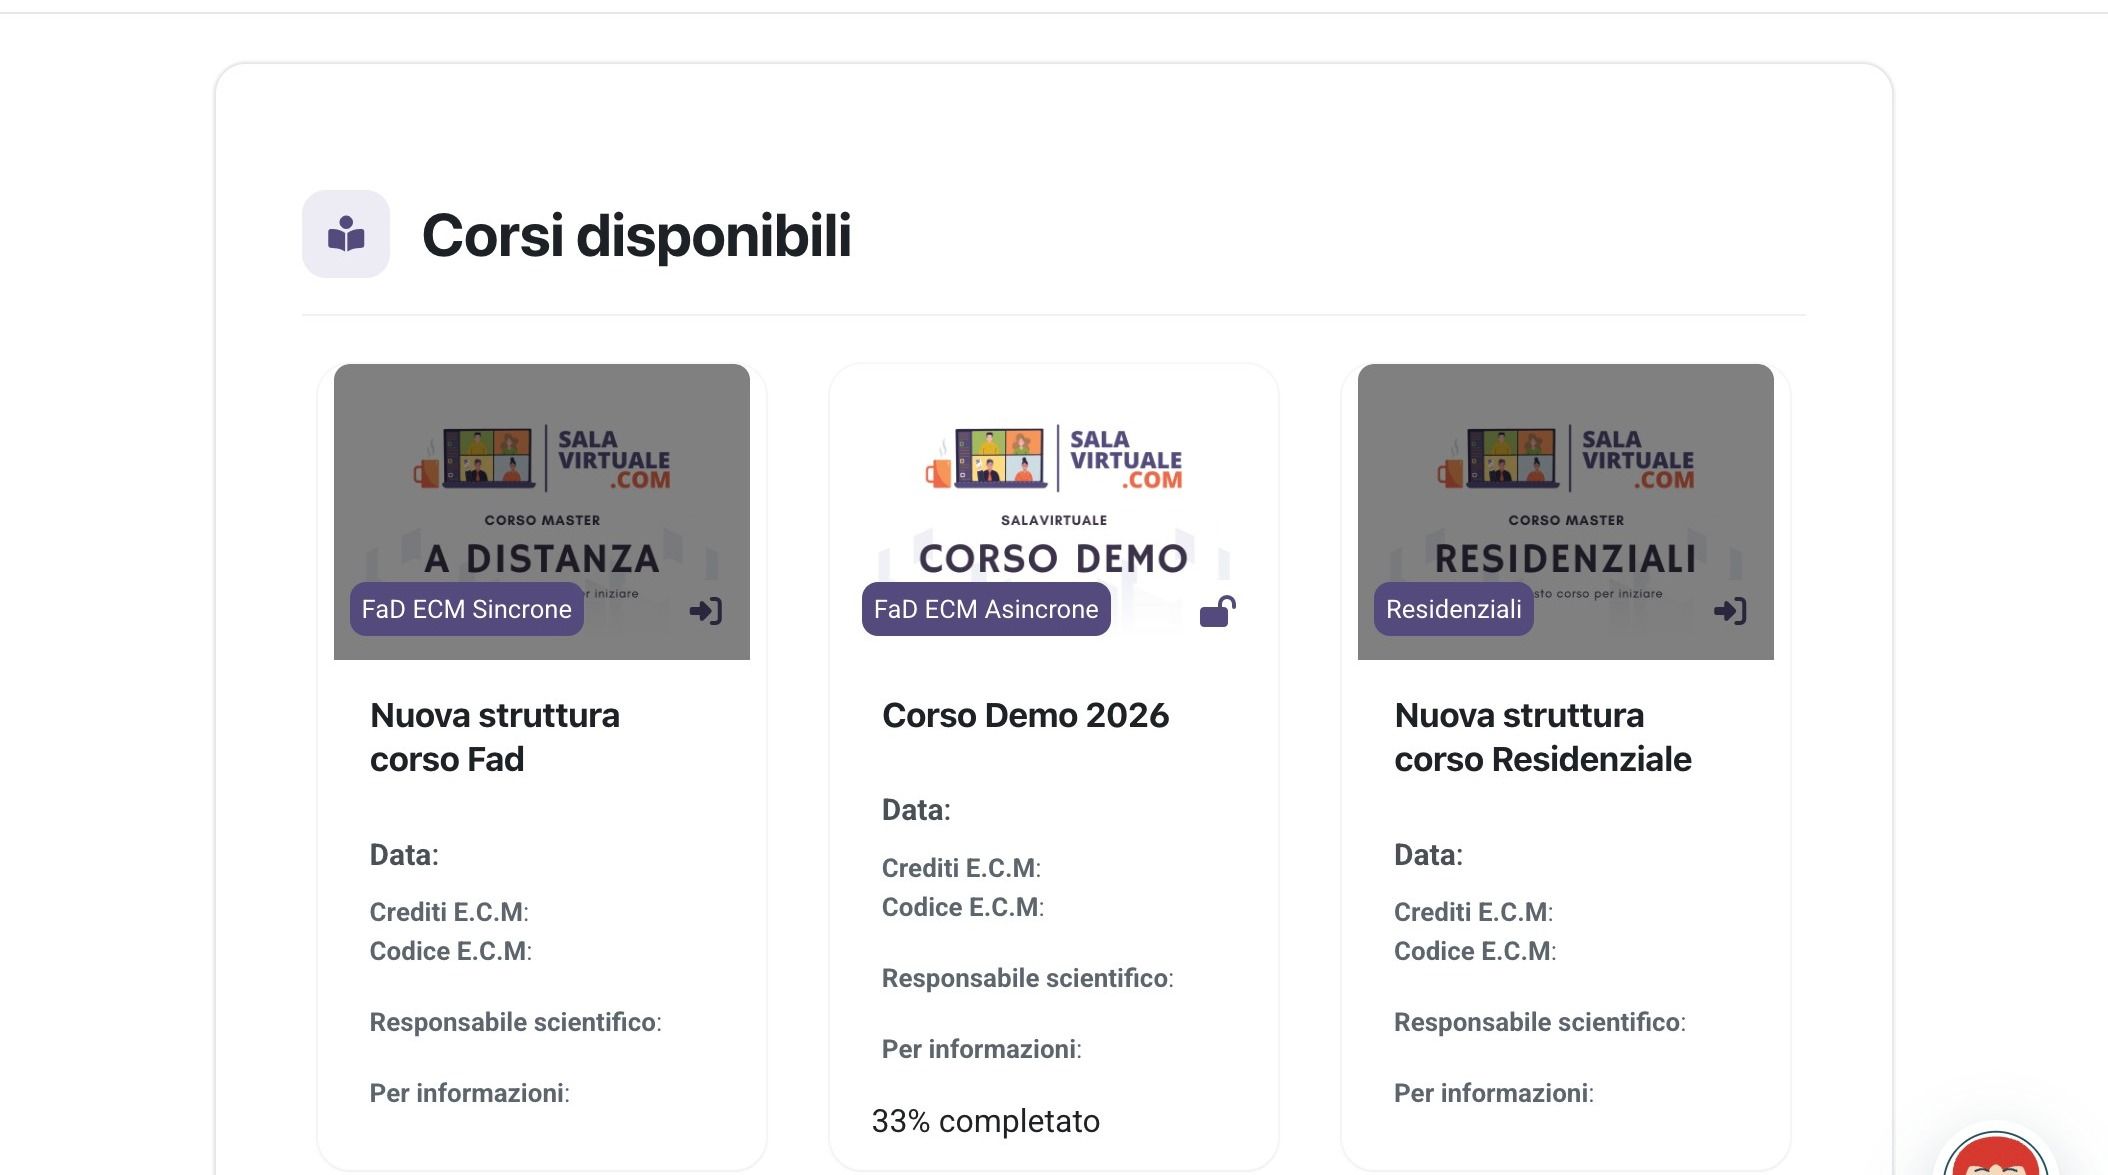Click the unlocked padlock icon on Corso Demo card
The width and height of the screenshot is (2108, 1175).
(x=1218, y=611)
